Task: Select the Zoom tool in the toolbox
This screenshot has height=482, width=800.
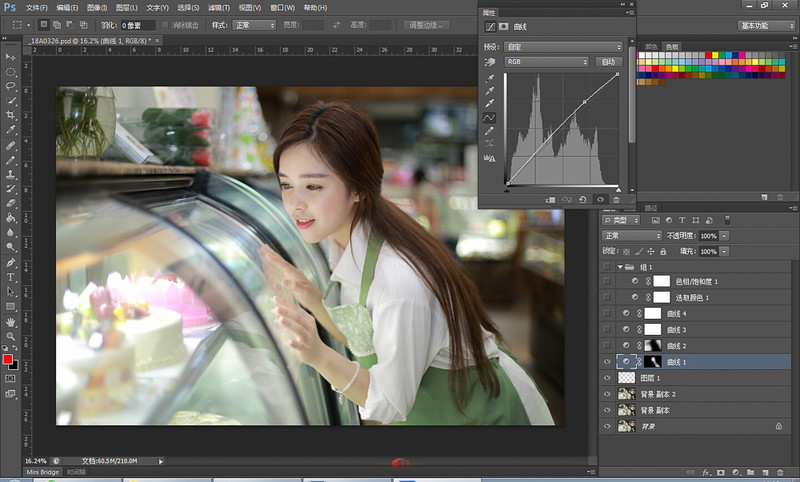Action: (x=10, y=337)
